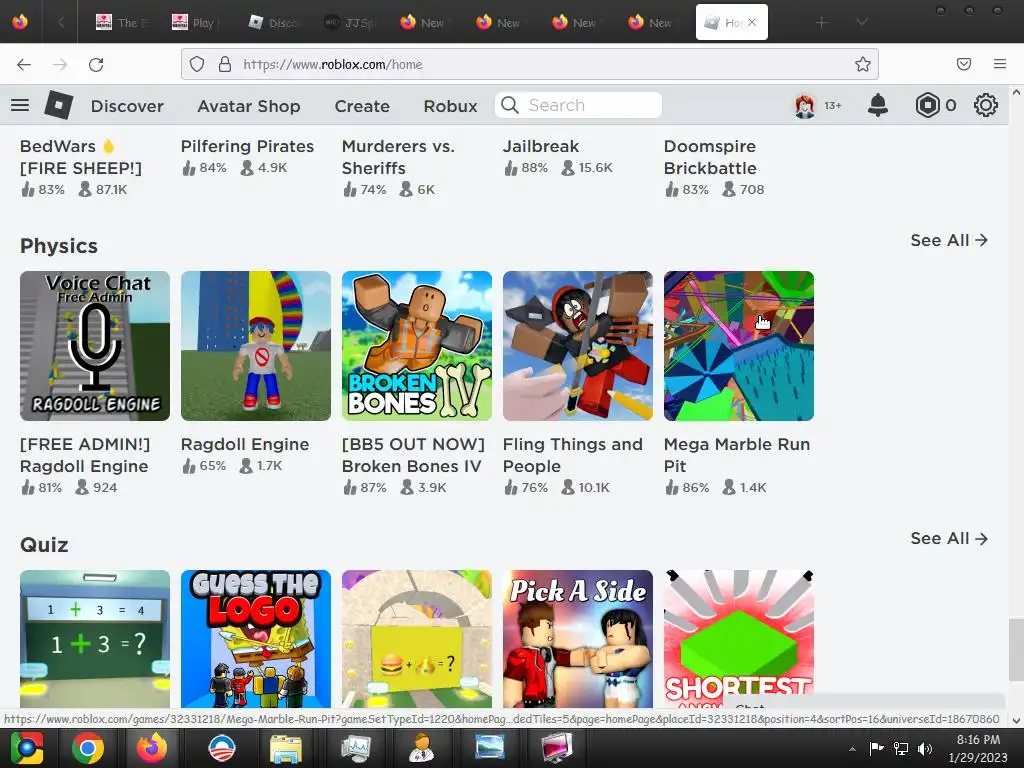Open Avatar Shop in navigation
This screenshot has width=1024, height=768.
pyautogui.click(x=249, y=106)
